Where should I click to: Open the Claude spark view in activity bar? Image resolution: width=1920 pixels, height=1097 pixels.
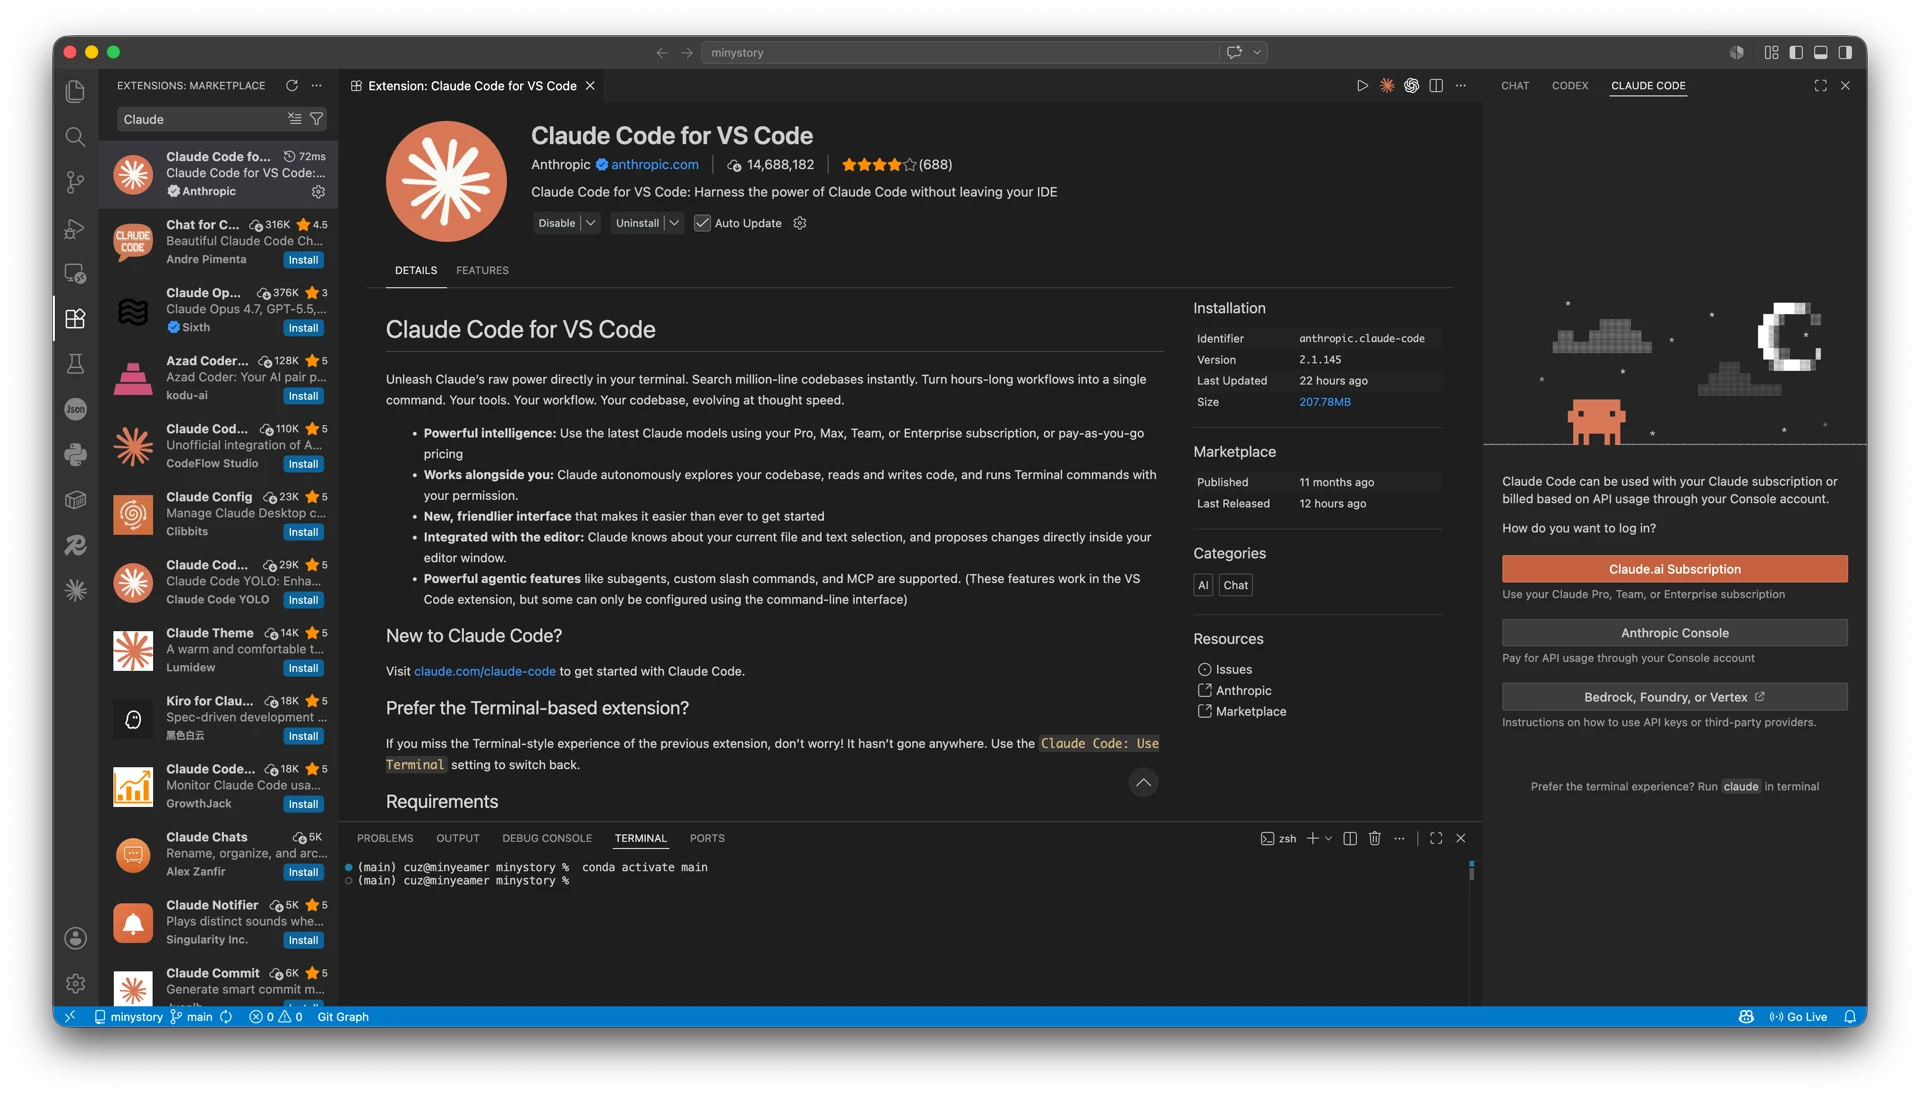pyautogui.click(x=75, y=591)
